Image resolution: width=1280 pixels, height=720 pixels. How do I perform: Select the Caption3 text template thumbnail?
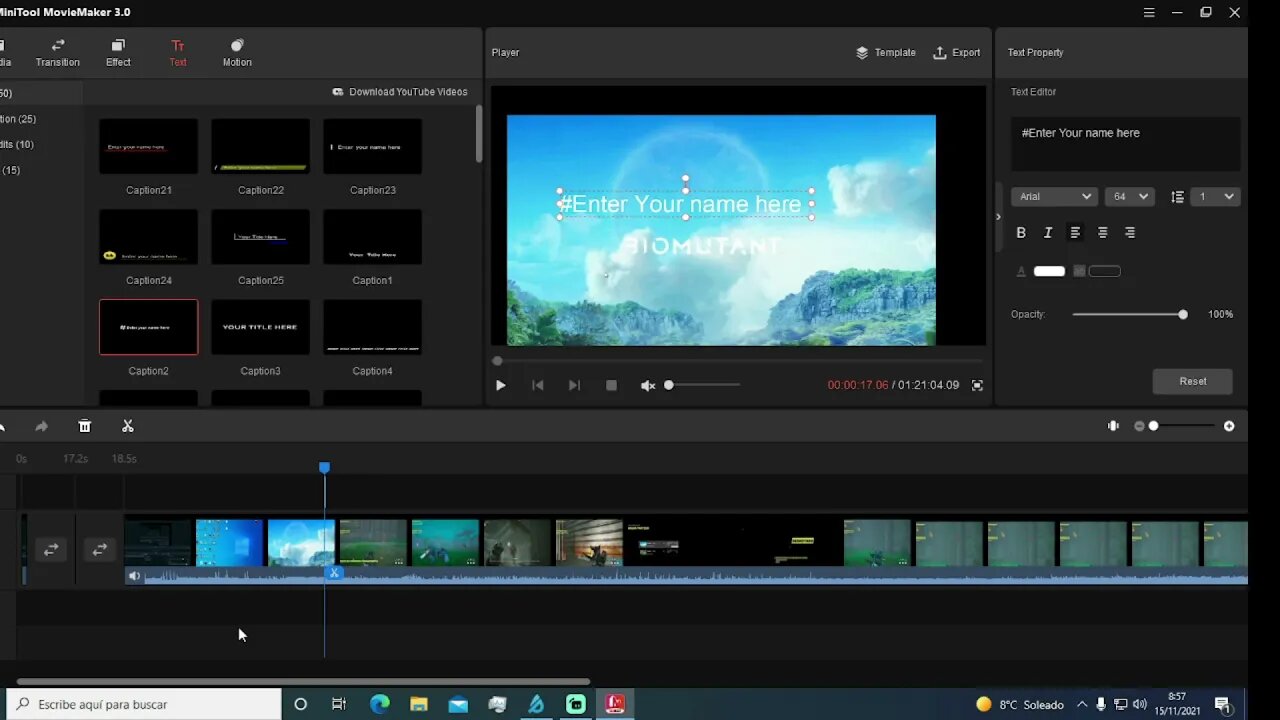(x=260, y=327)
